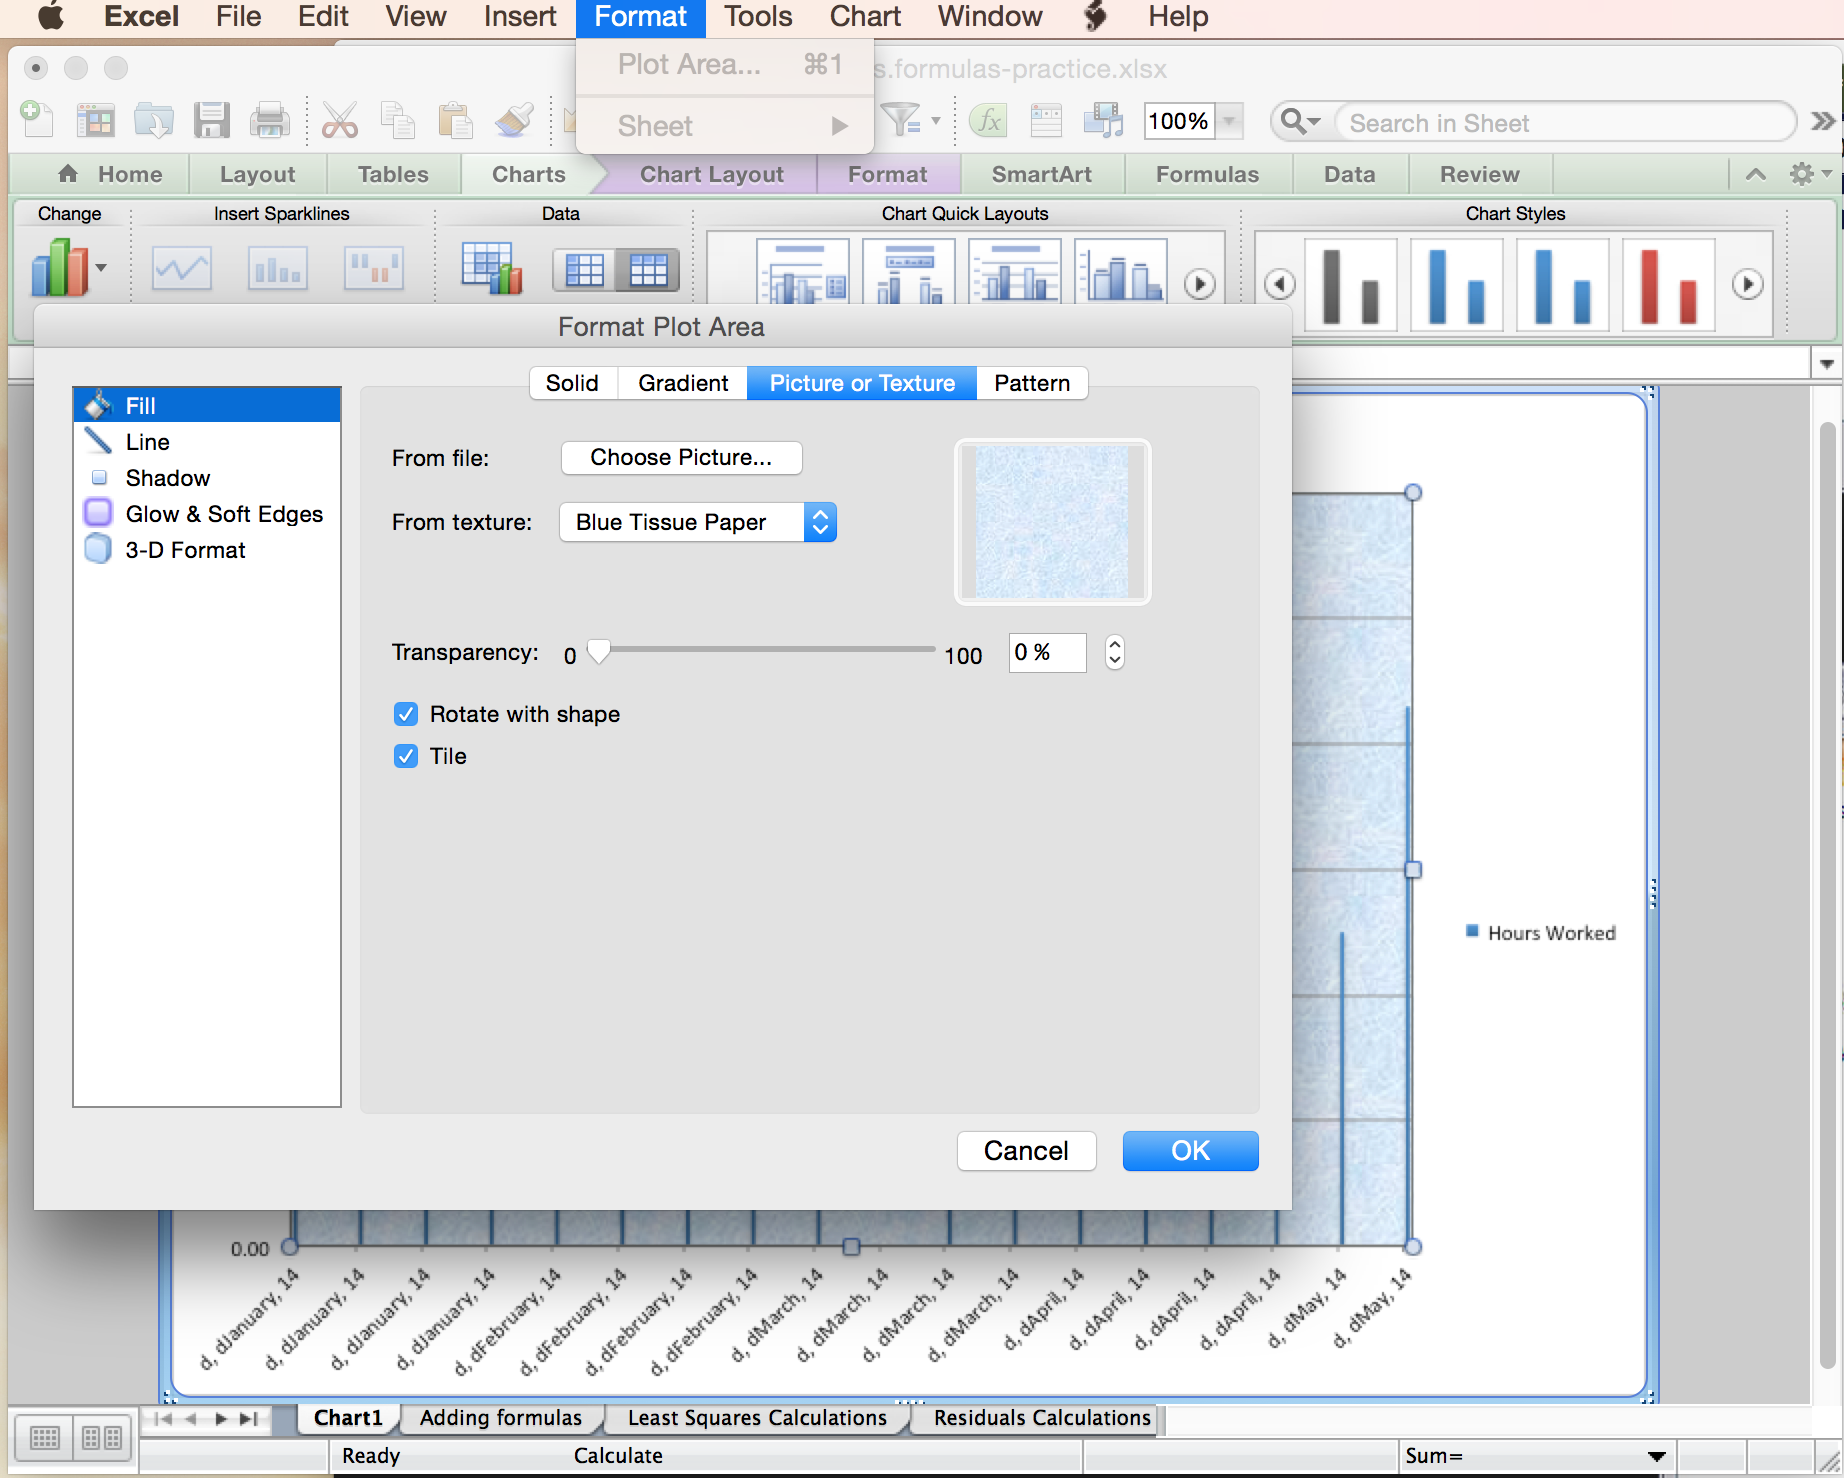
Task: Open the Adding formulas sheet tab
Action: pos(500,1418)
